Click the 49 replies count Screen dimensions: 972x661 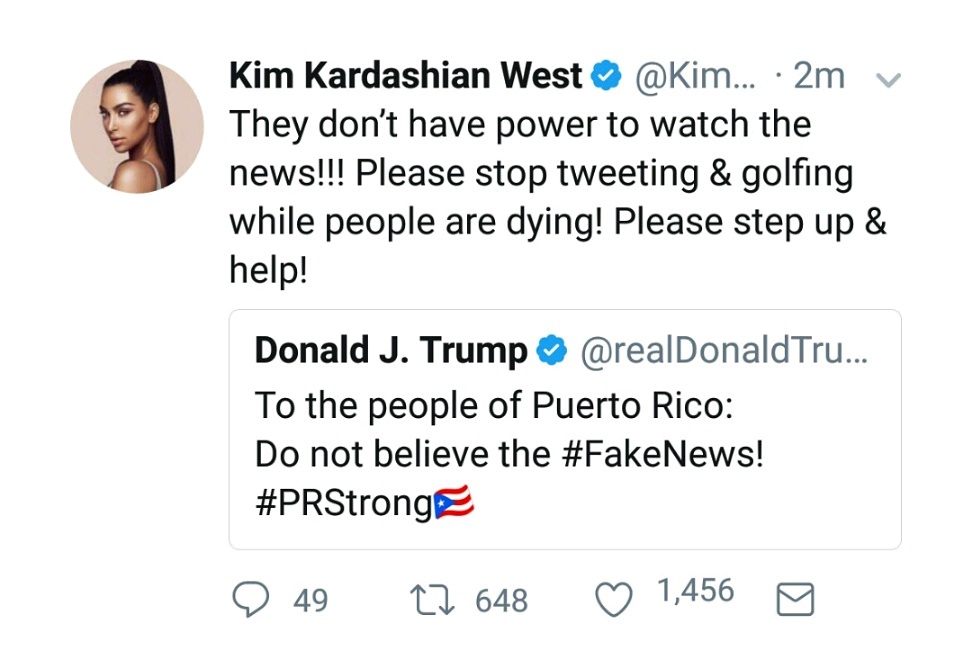(x=311, y=600)
